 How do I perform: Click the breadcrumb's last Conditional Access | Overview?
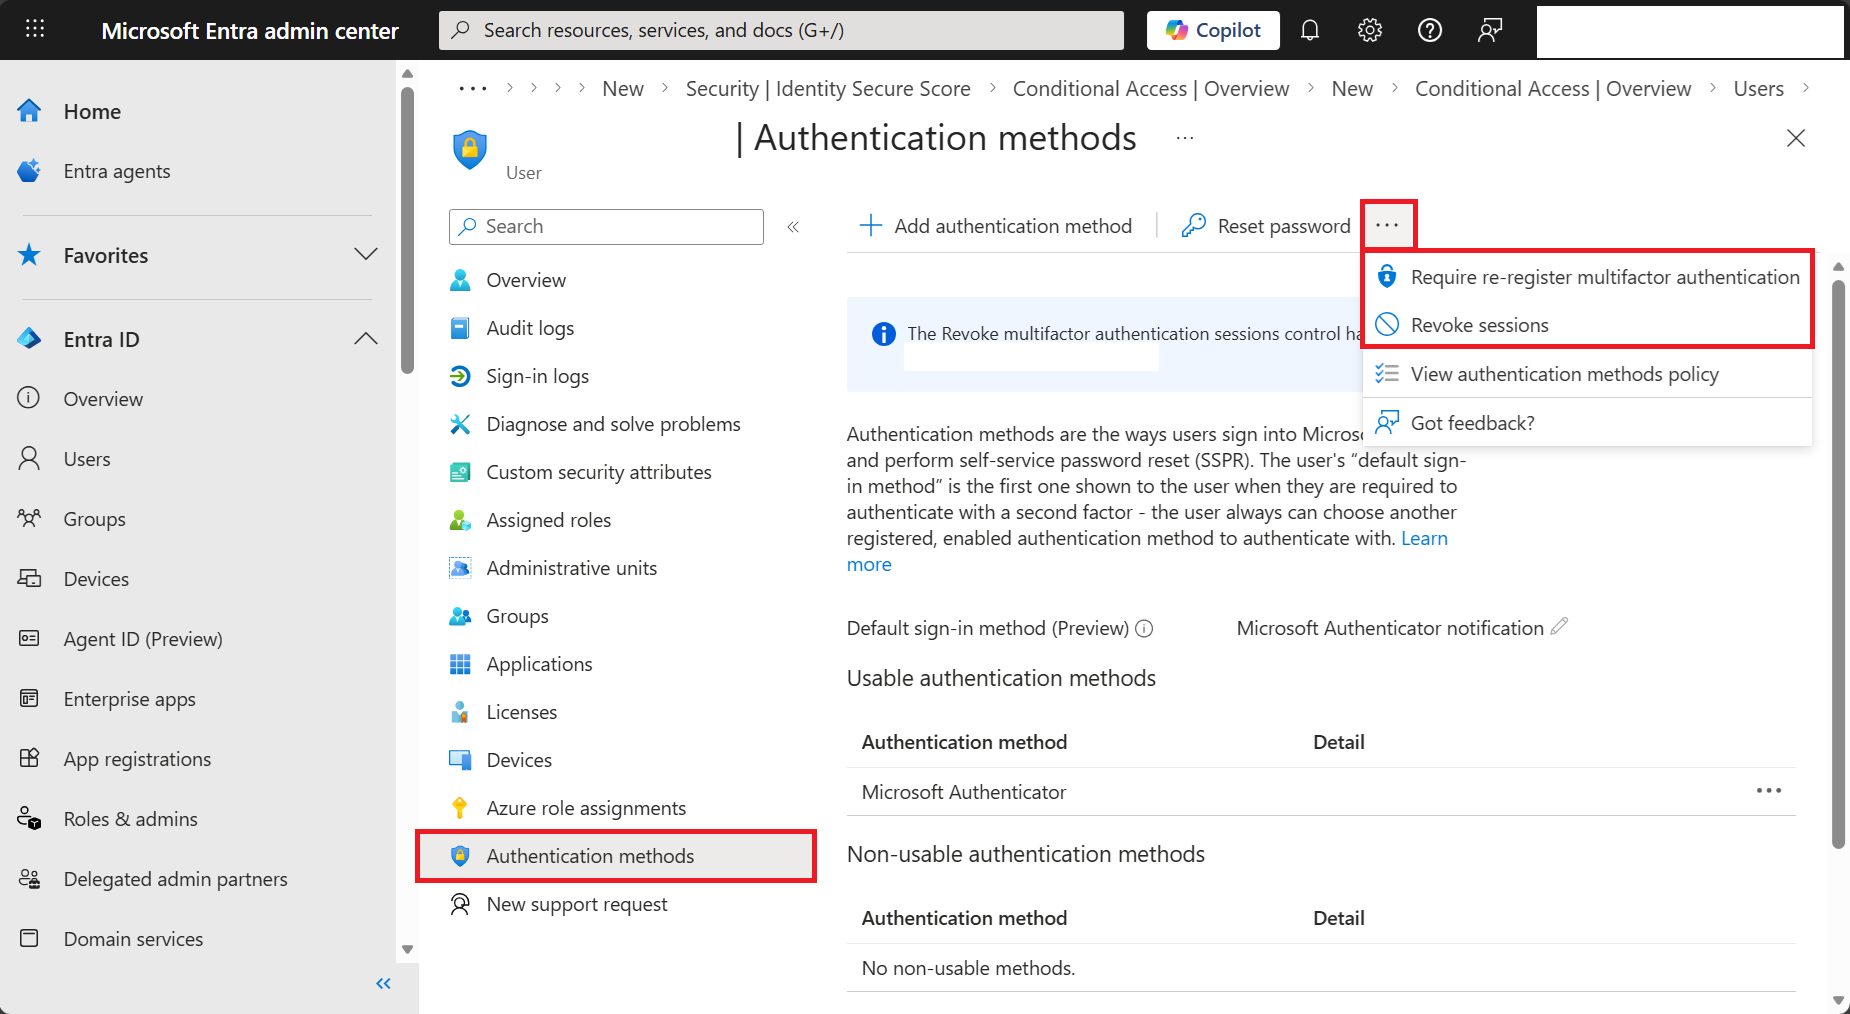pyautogui.click(x=1553, y=88)
